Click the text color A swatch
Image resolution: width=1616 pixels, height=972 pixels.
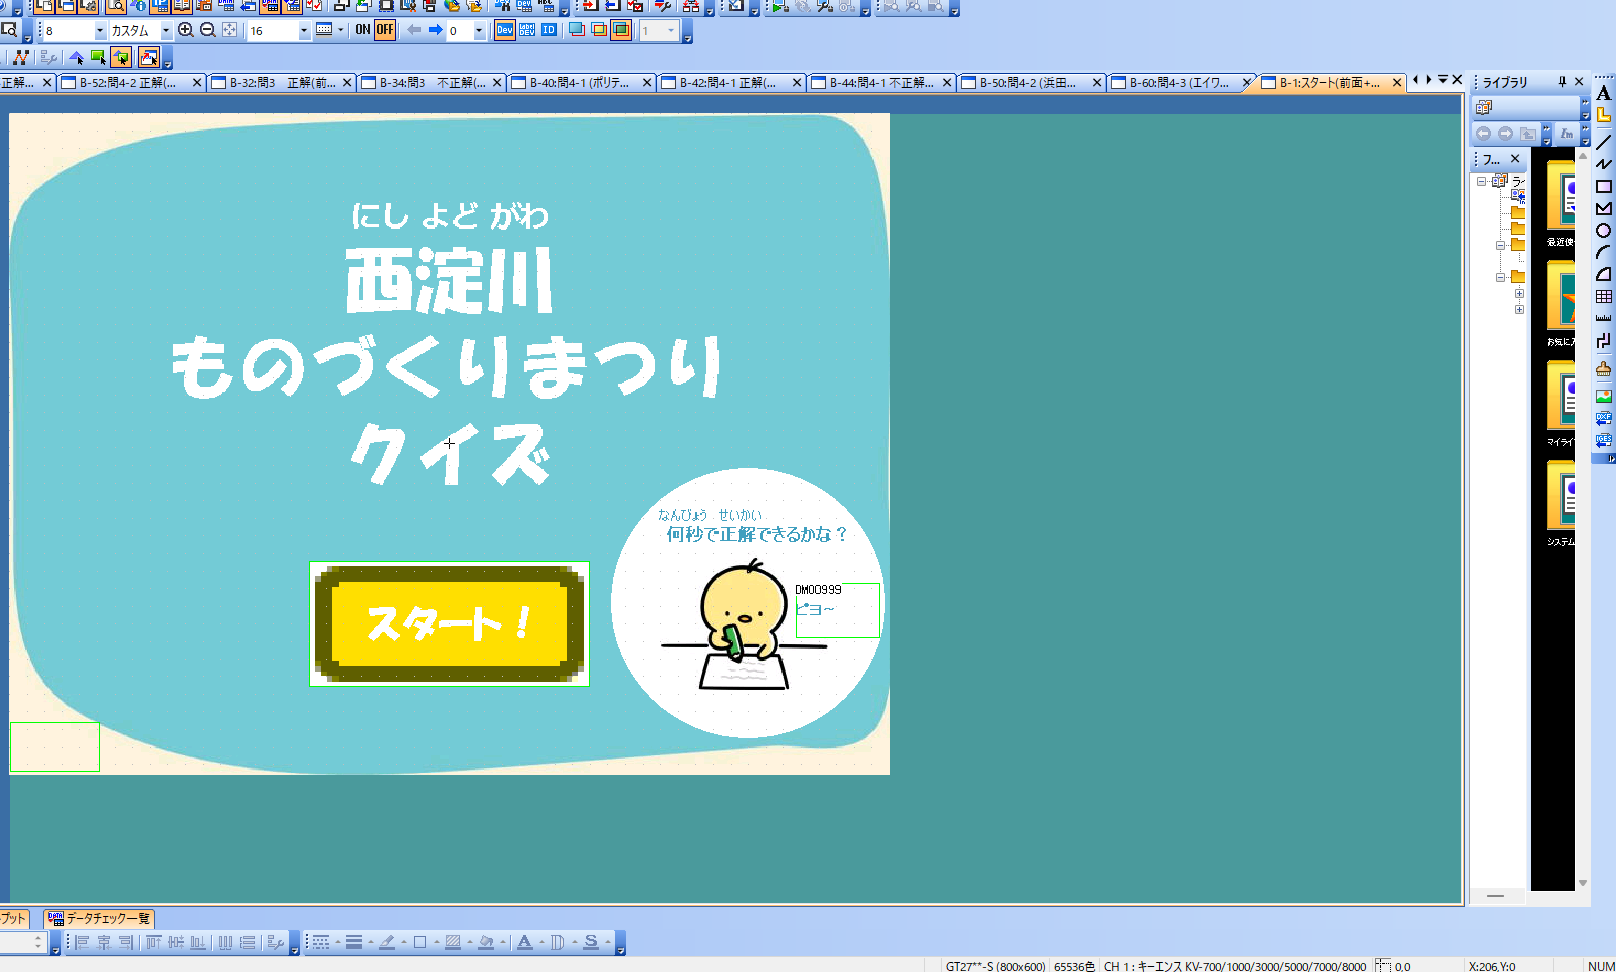[524, 942]
